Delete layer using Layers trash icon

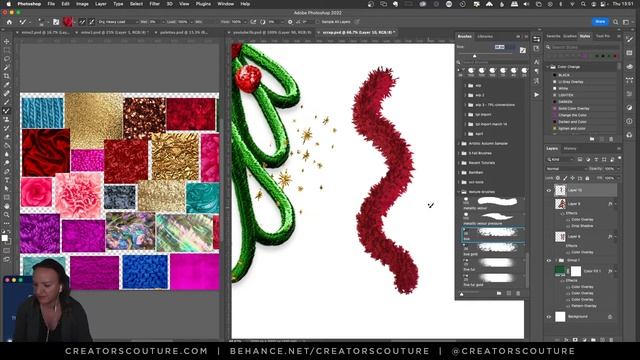pyautogui.click(x=611, y=339)
